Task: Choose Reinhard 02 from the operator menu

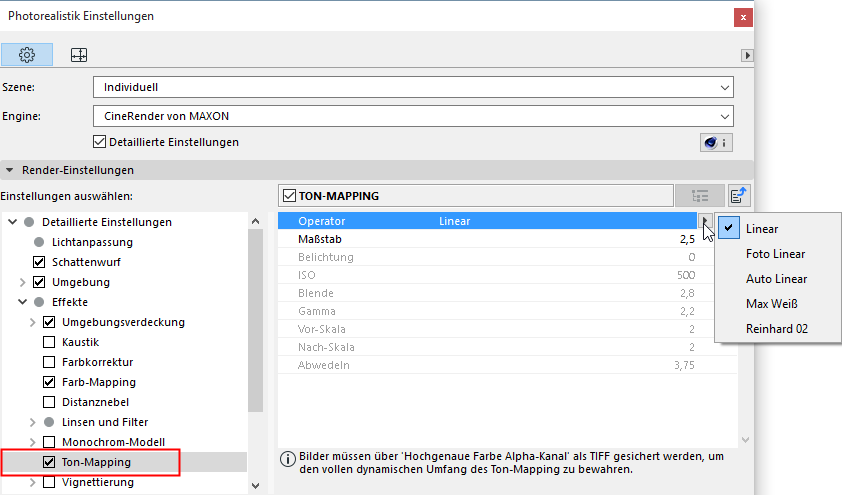Action: 778,329
